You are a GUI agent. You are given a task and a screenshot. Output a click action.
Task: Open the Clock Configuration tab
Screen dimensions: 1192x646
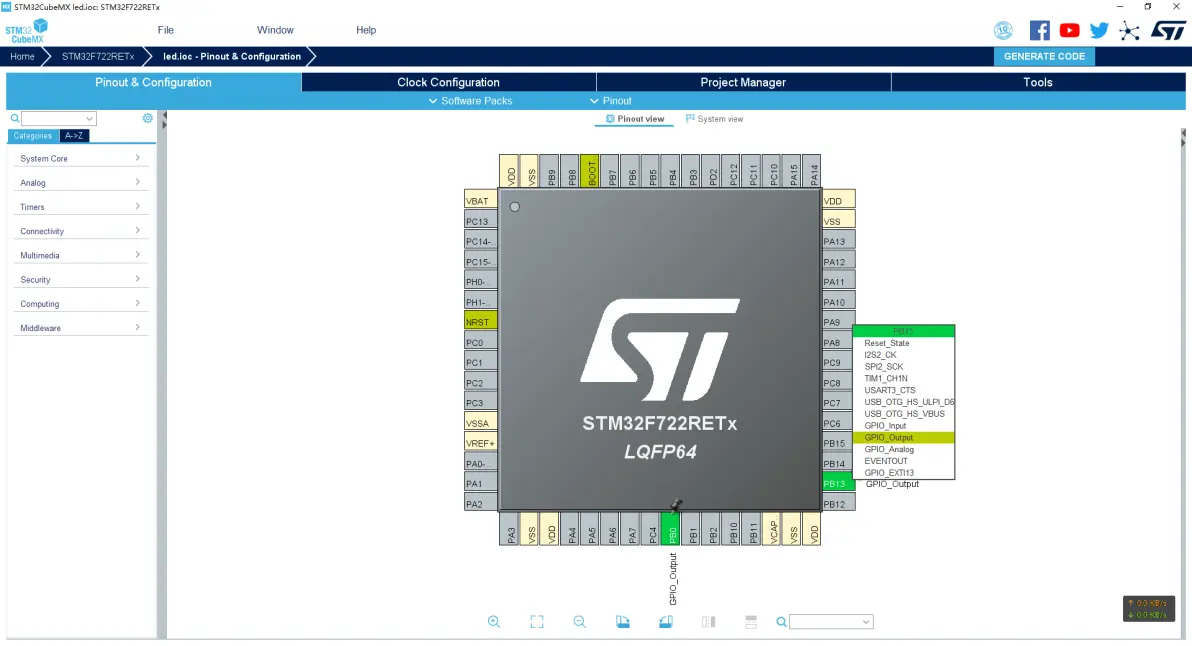point(448,82)
